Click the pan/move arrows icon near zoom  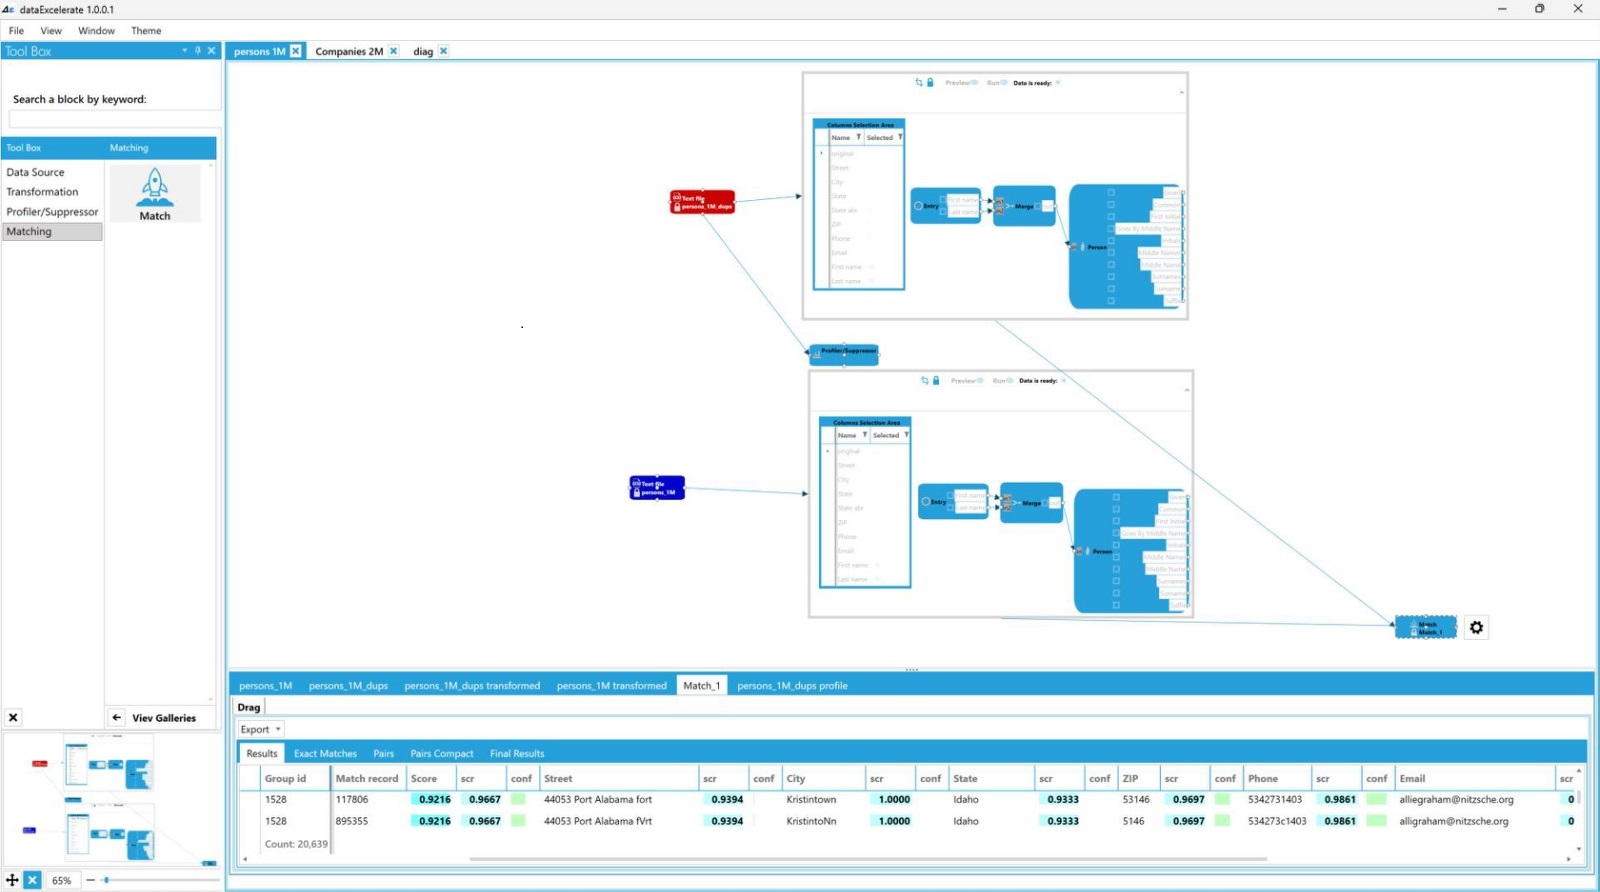click(x=12, y=880)
